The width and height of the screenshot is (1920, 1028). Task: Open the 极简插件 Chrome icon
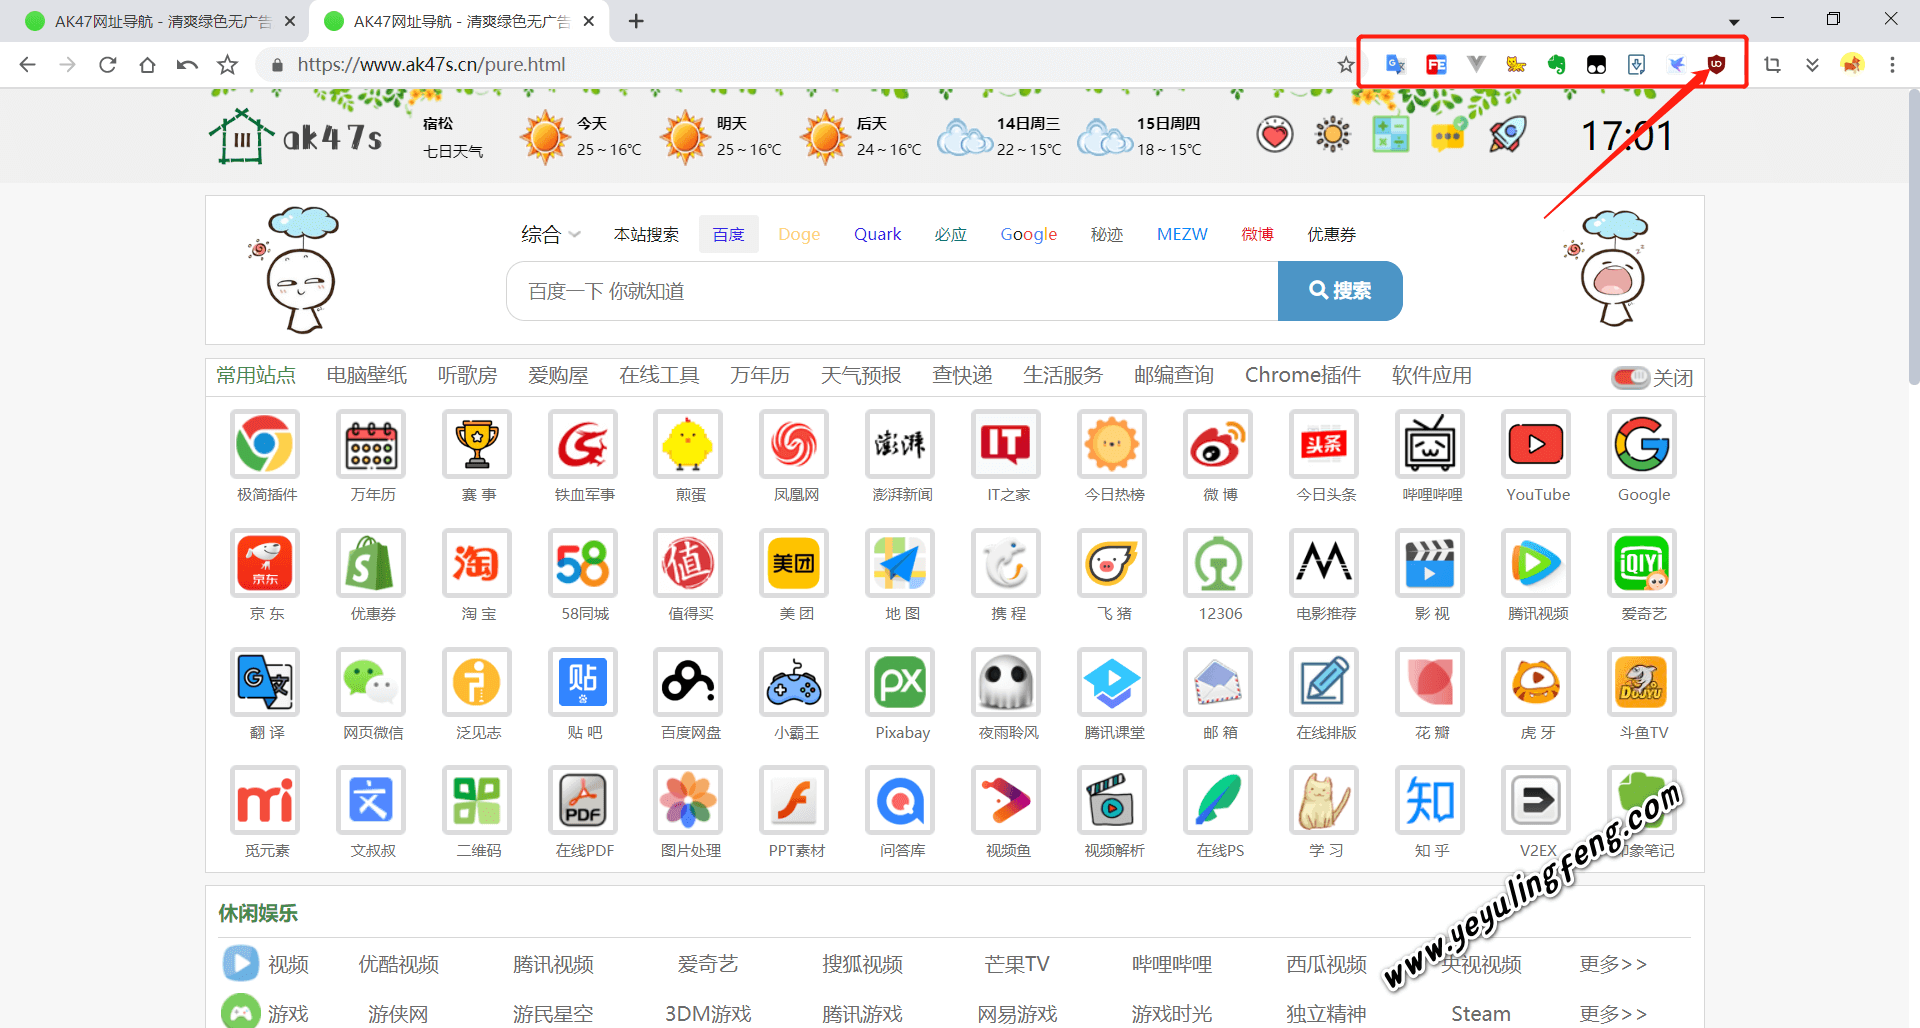tap(265, 444)
